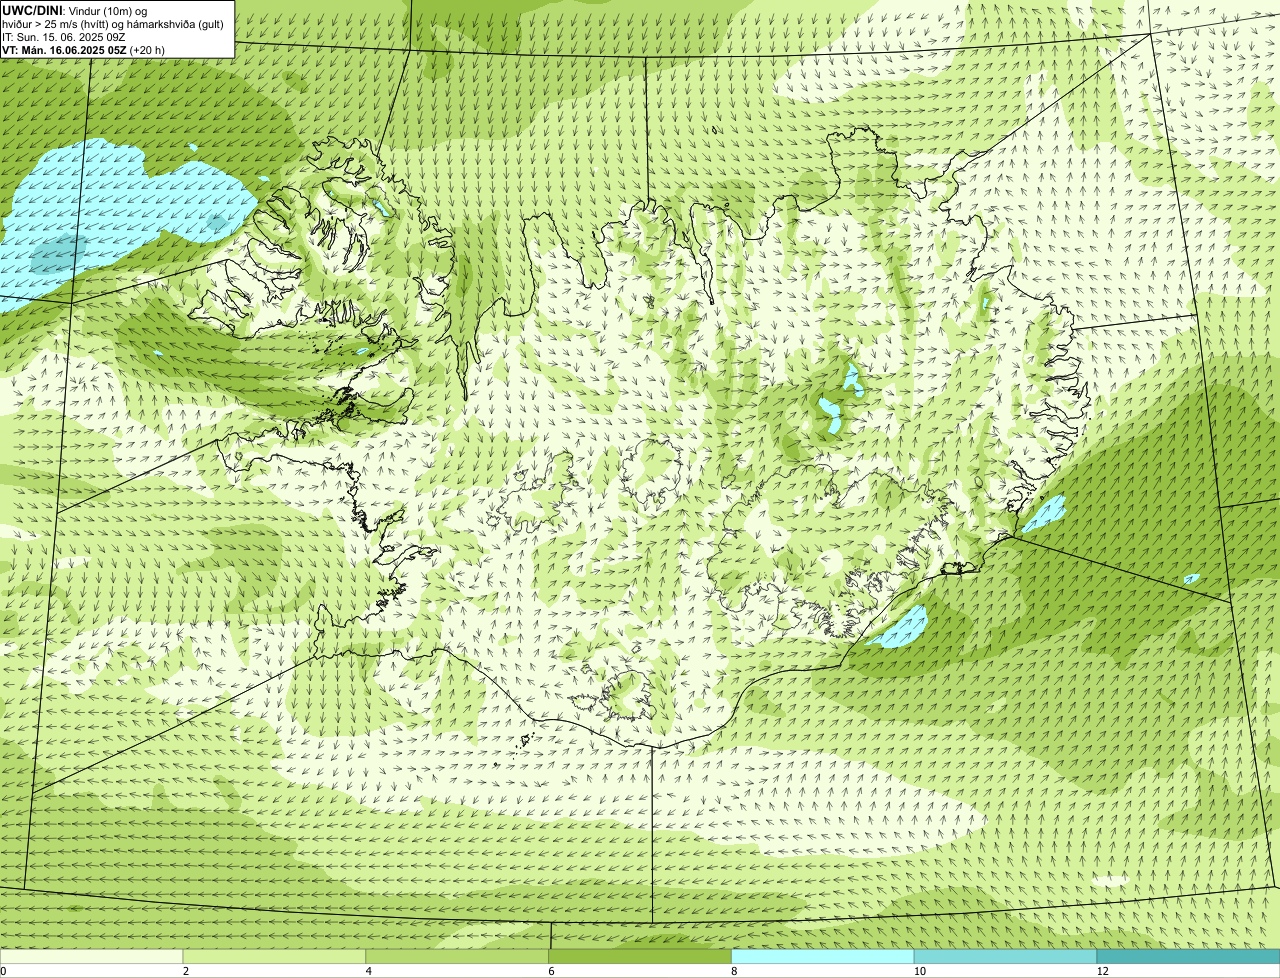Screen dimensions: 1280x978
Task: Click the 10–12 m/s legend color segment
Action: click(x=1005, y=956)
